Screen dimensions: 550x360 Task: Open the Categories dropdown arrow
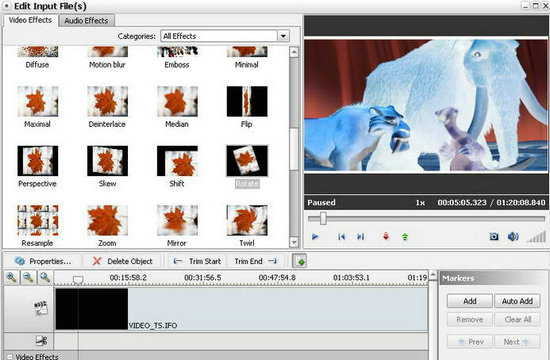[283, 36]
